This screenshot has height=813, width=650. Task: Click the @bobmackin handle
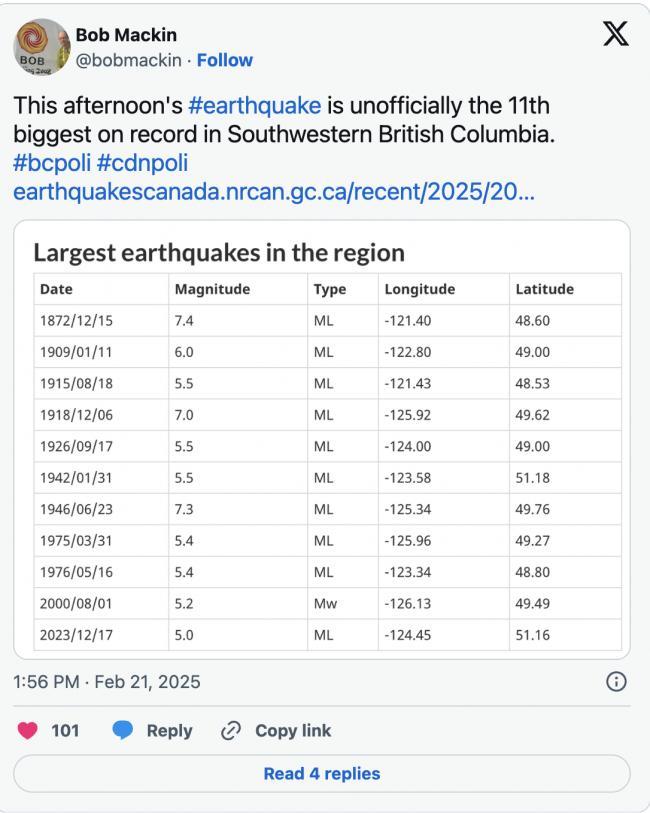130,60
